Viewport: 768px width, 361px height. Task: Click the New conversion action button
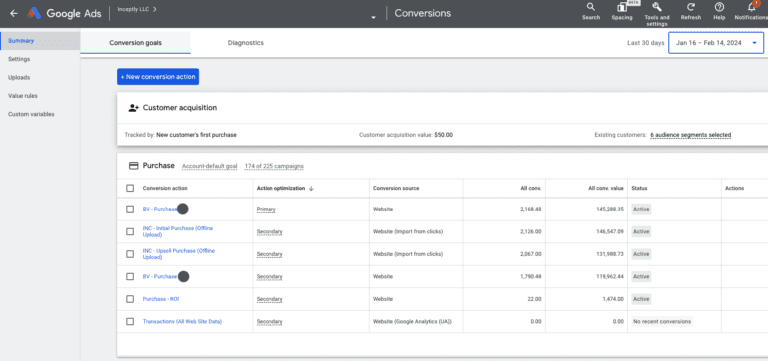click(x=158, y=77)
